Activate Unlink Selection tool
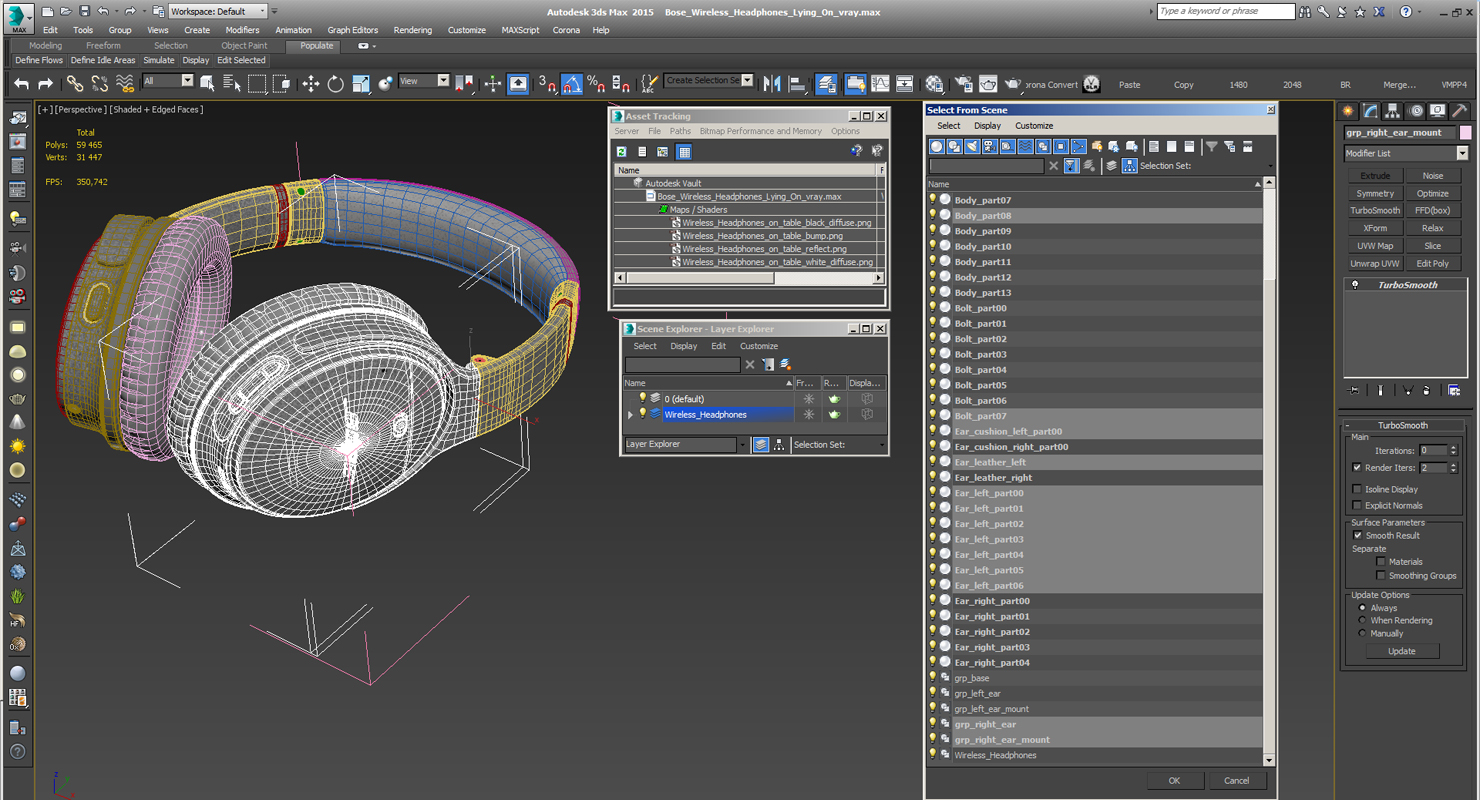The image size is (1480, 800). [x=99, y=84]
